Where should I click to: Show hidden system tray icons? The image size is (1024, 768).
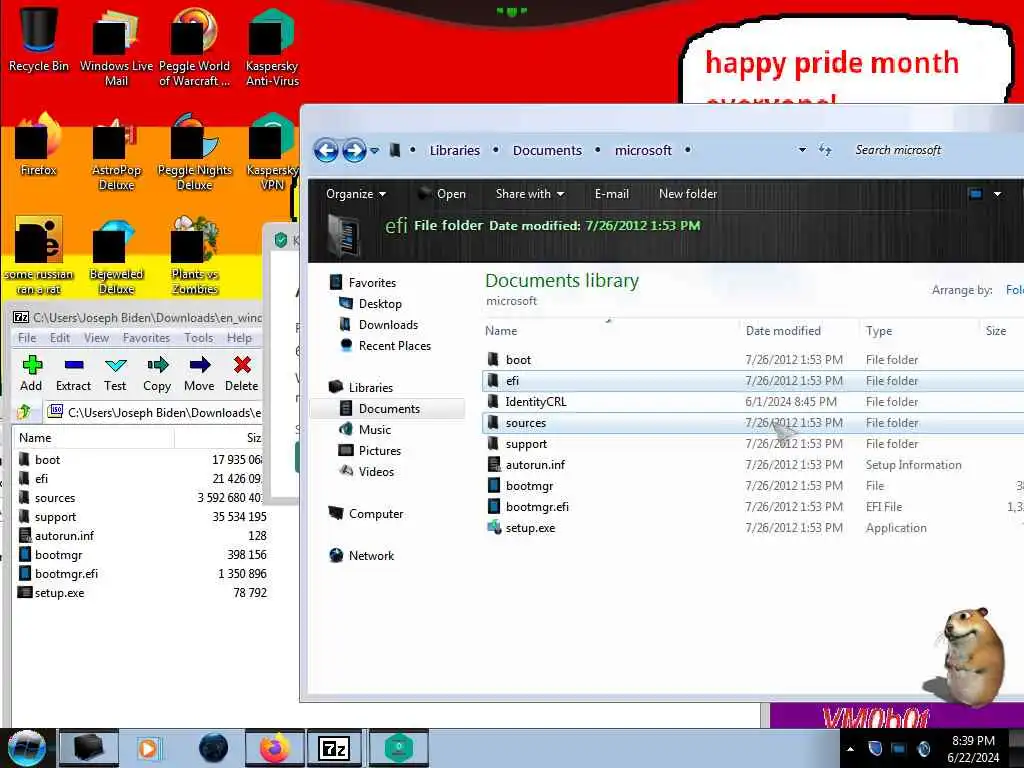click(850, 749)
